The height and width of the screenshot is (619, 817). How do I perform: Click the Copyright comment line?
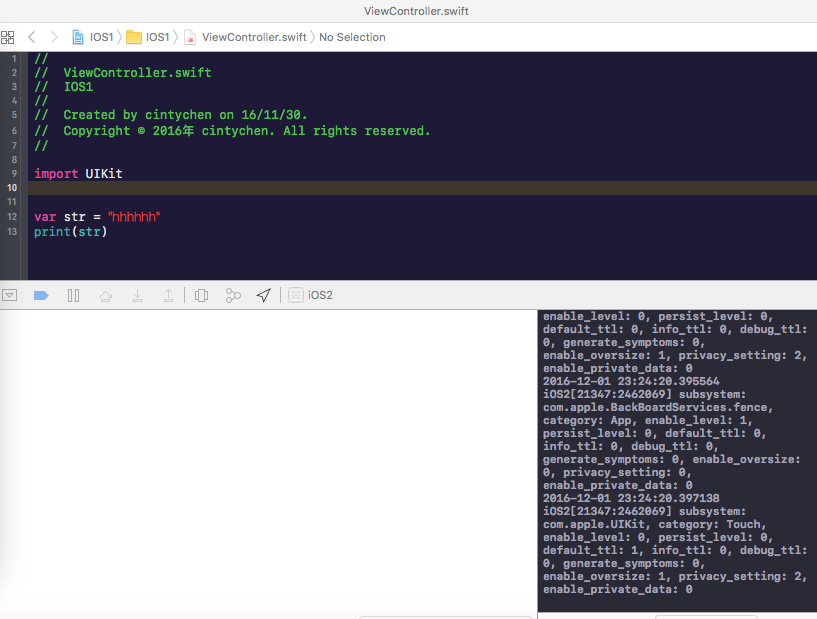(232, 131)
